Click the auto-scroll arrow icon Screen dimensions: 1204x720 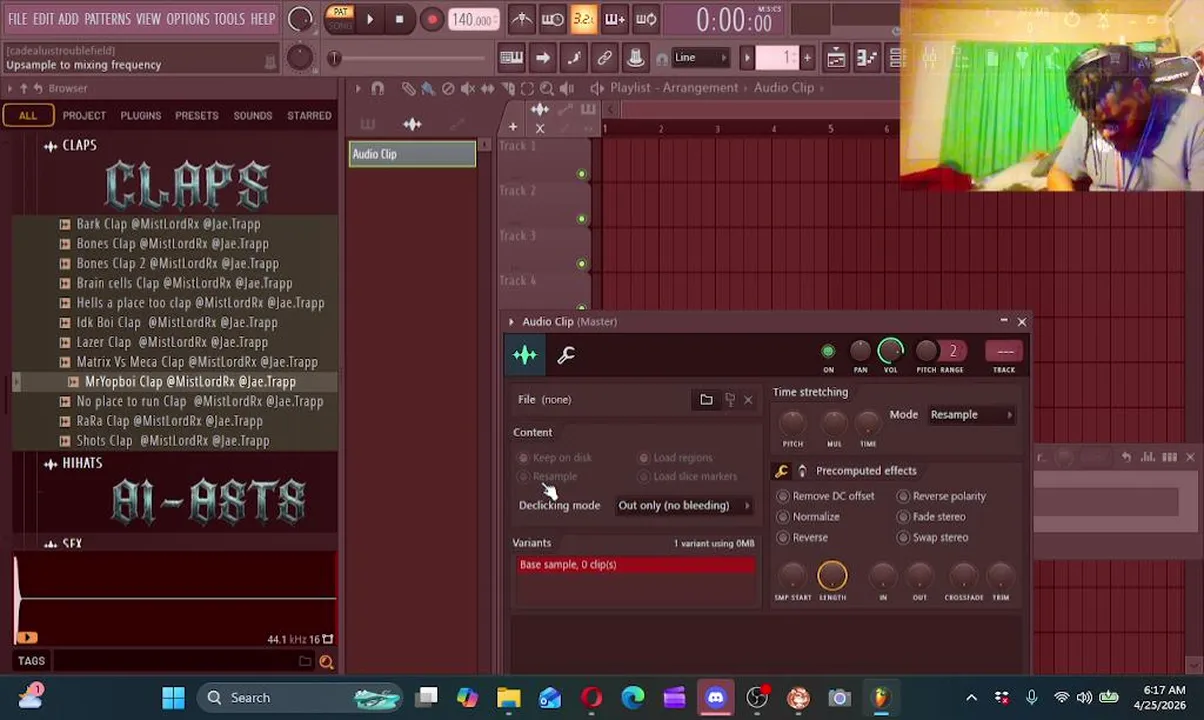pos(542,57)
